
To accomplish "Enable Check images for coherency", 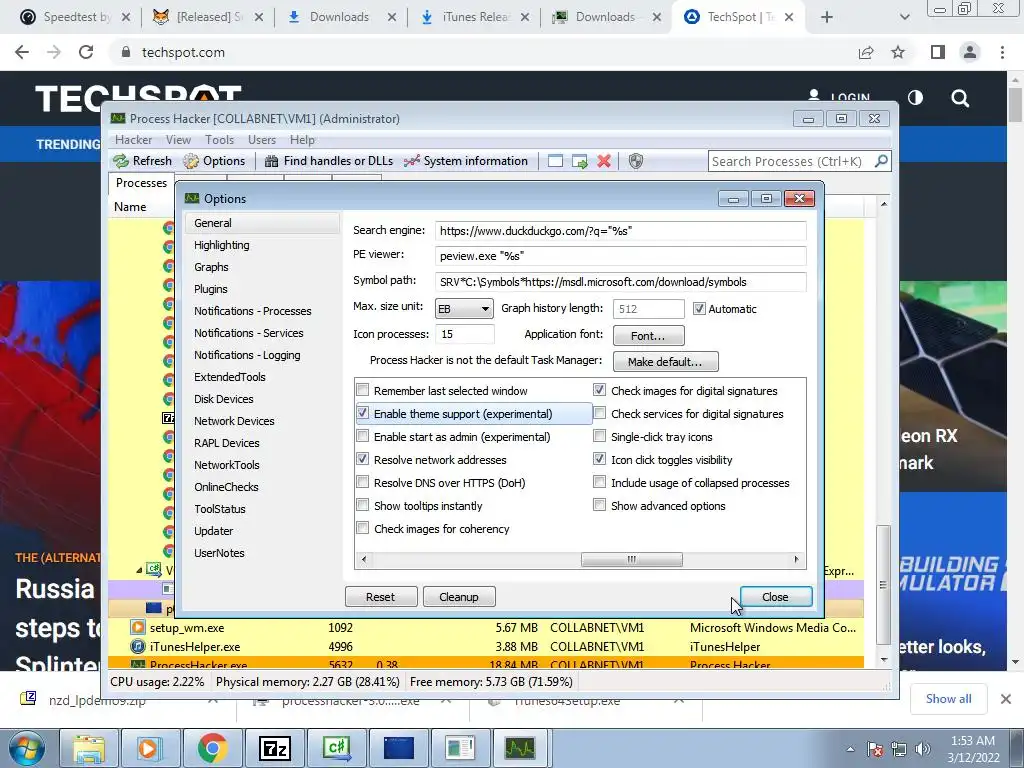I will (x=362, y=528).
